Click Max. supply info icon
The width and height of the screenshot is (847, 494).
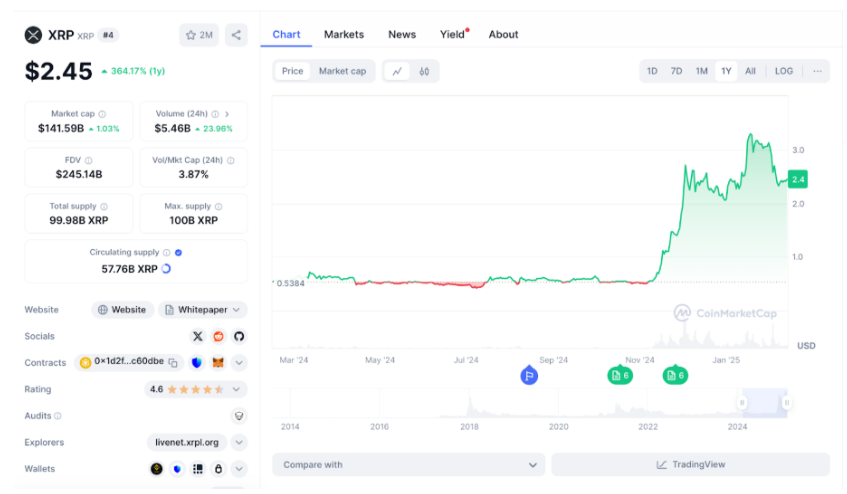pyautogui.click(x=218, y=206)
